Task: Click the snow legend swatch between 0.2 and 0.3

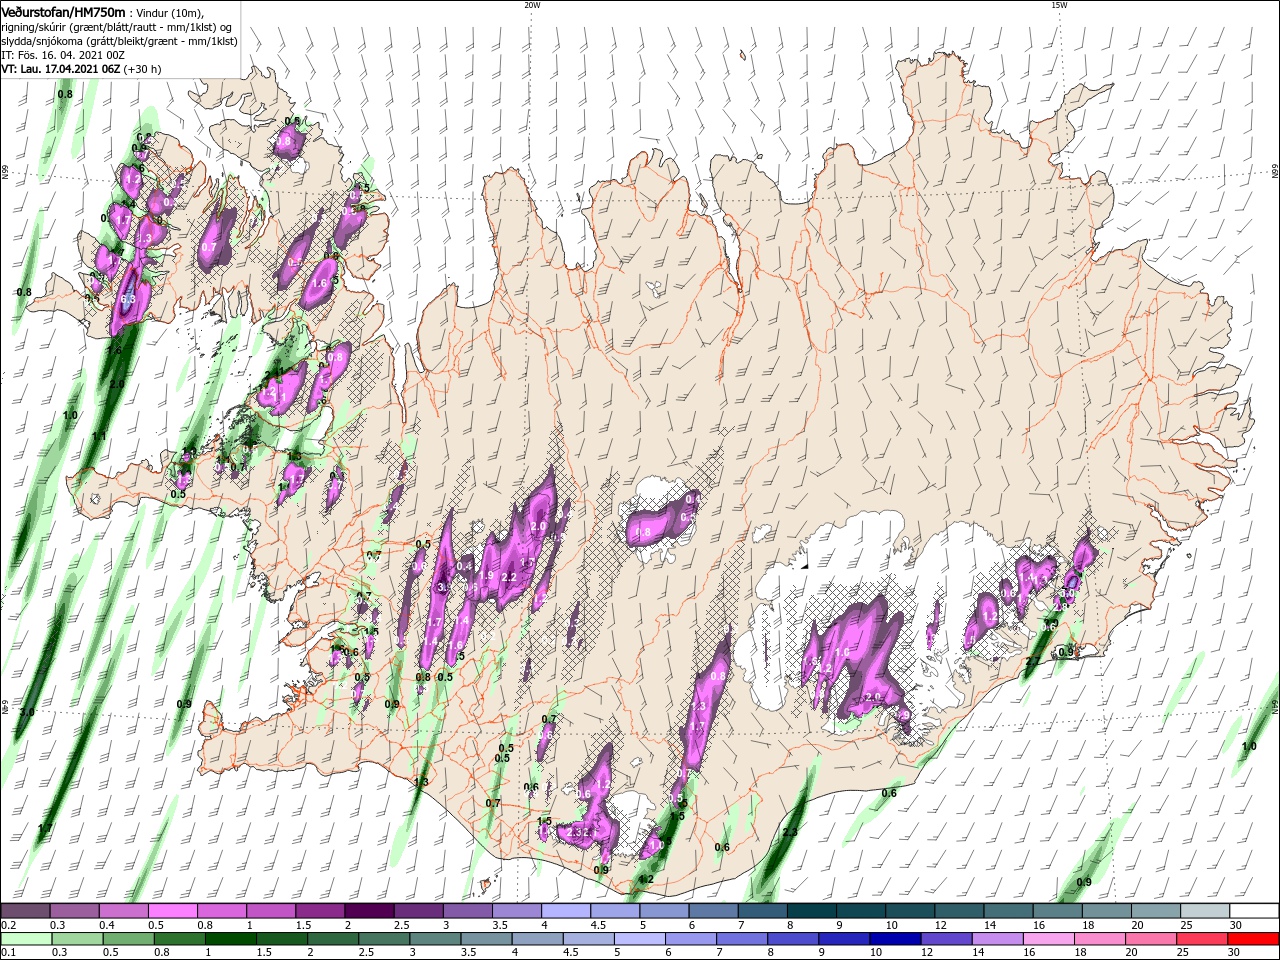Action: click(25, 911)
